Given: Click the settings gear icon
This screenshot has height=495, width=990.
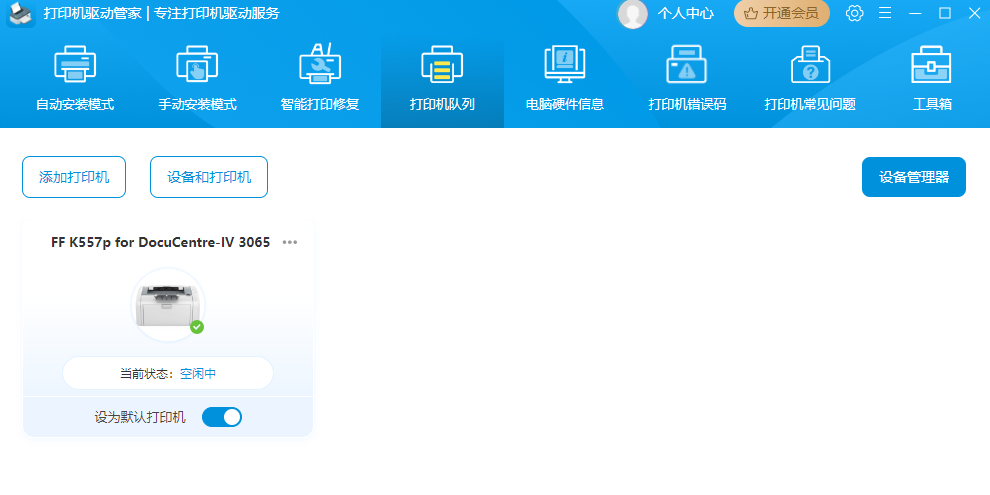Looking at the screenshot, I should 854,13.
